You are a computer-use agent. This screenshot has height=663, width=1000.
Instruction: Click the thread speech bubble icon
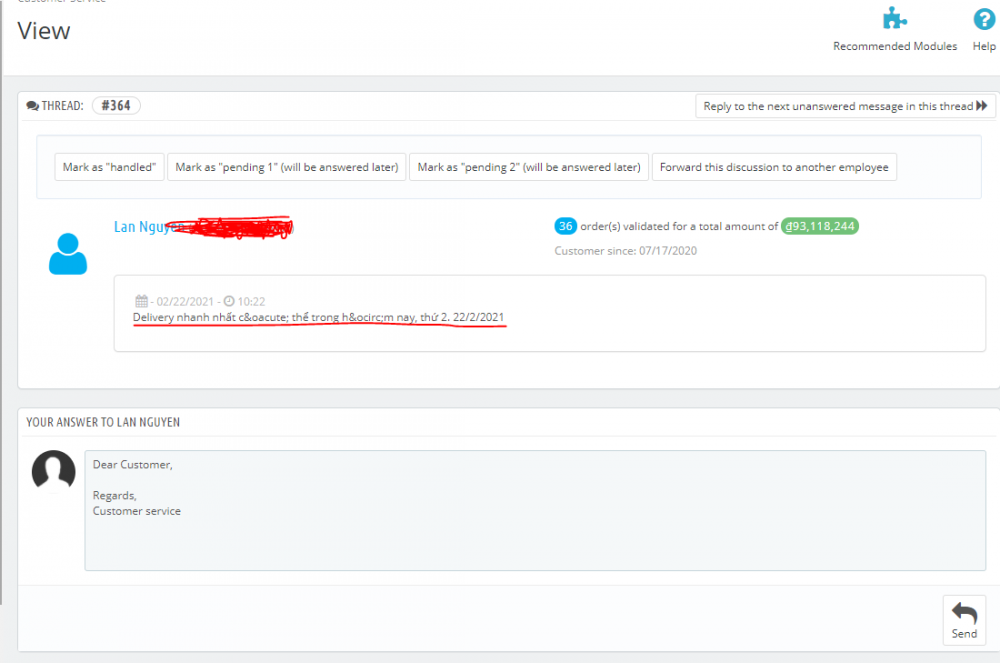[33, 106]
